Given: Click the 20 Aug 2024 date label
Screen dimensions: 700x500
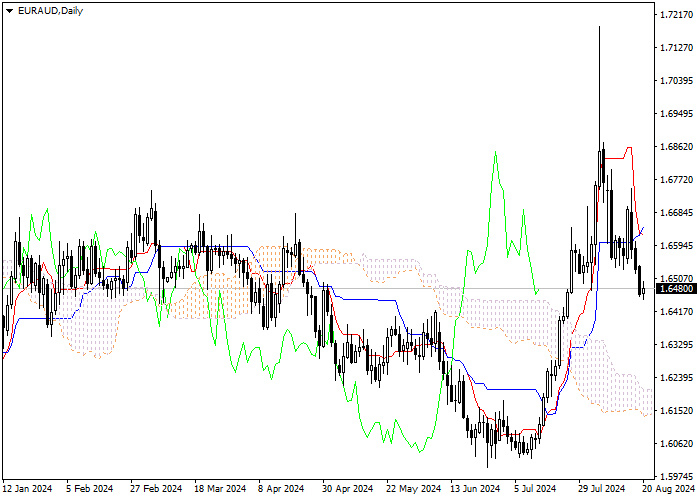Looking at the screenshot, I should 668,489.
